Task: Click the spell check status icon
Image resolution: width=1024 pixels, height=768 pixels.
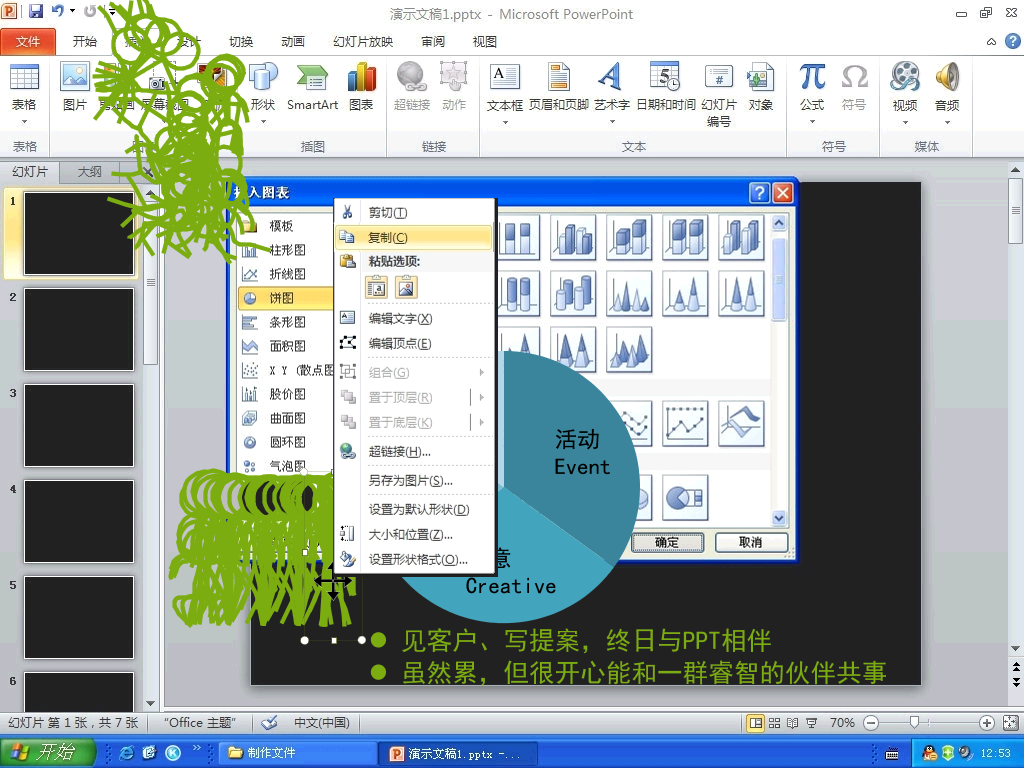Action: (269, 723)
